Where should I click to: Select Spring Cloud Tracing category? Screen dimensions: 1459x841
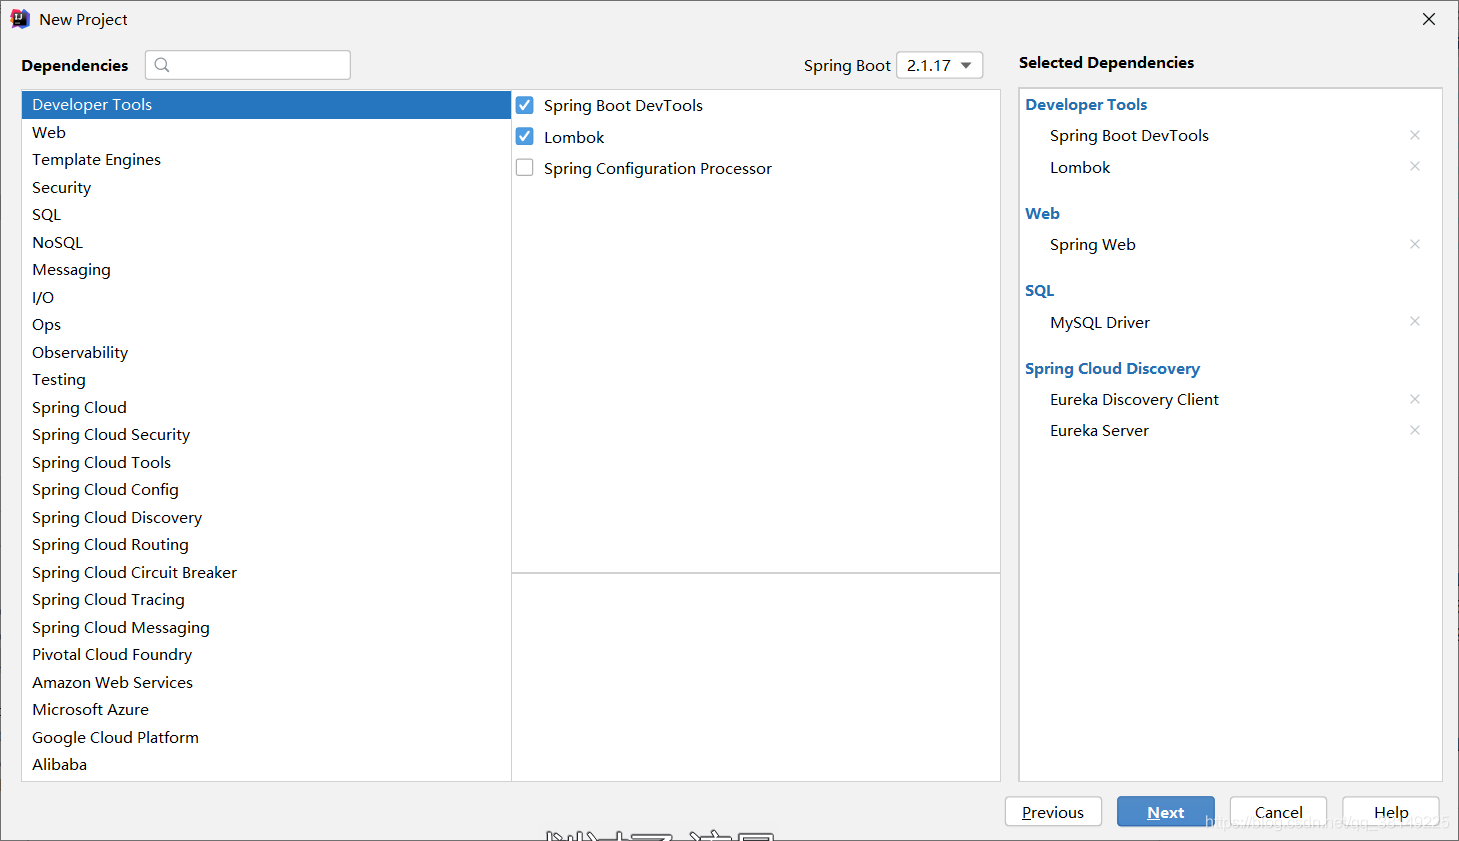266,600
